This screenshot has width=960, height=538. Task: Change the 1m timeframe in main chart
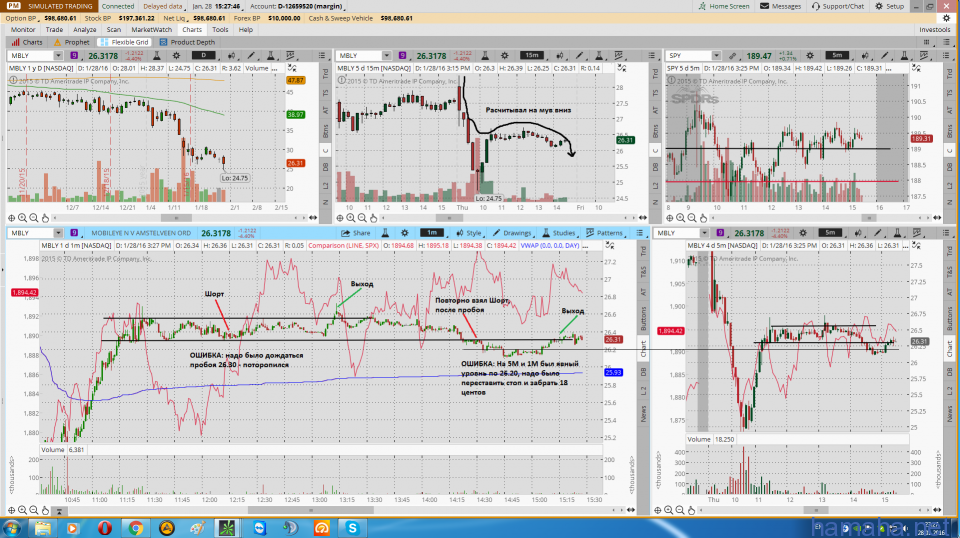tap(432, 233)
